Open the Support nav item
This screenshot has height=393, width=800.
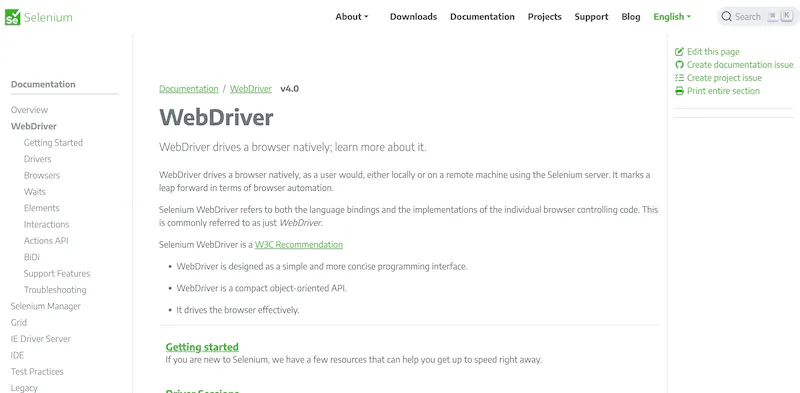(591, 17)
